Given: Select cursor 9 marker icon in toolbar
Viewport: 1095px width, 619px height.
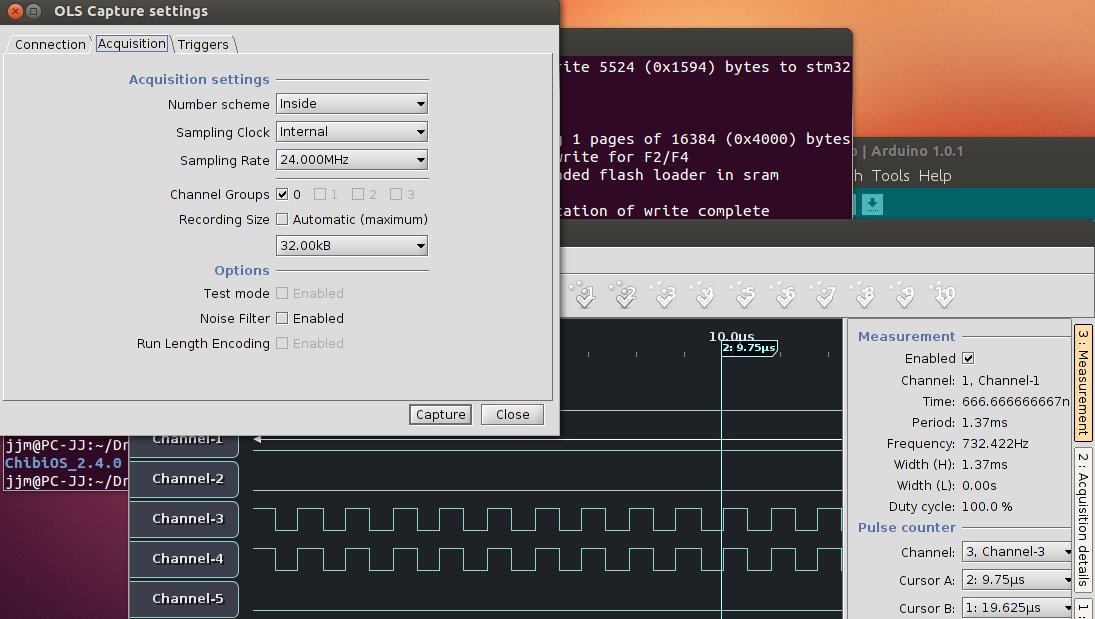Looking at the screenshot, I should click(904, 296).
